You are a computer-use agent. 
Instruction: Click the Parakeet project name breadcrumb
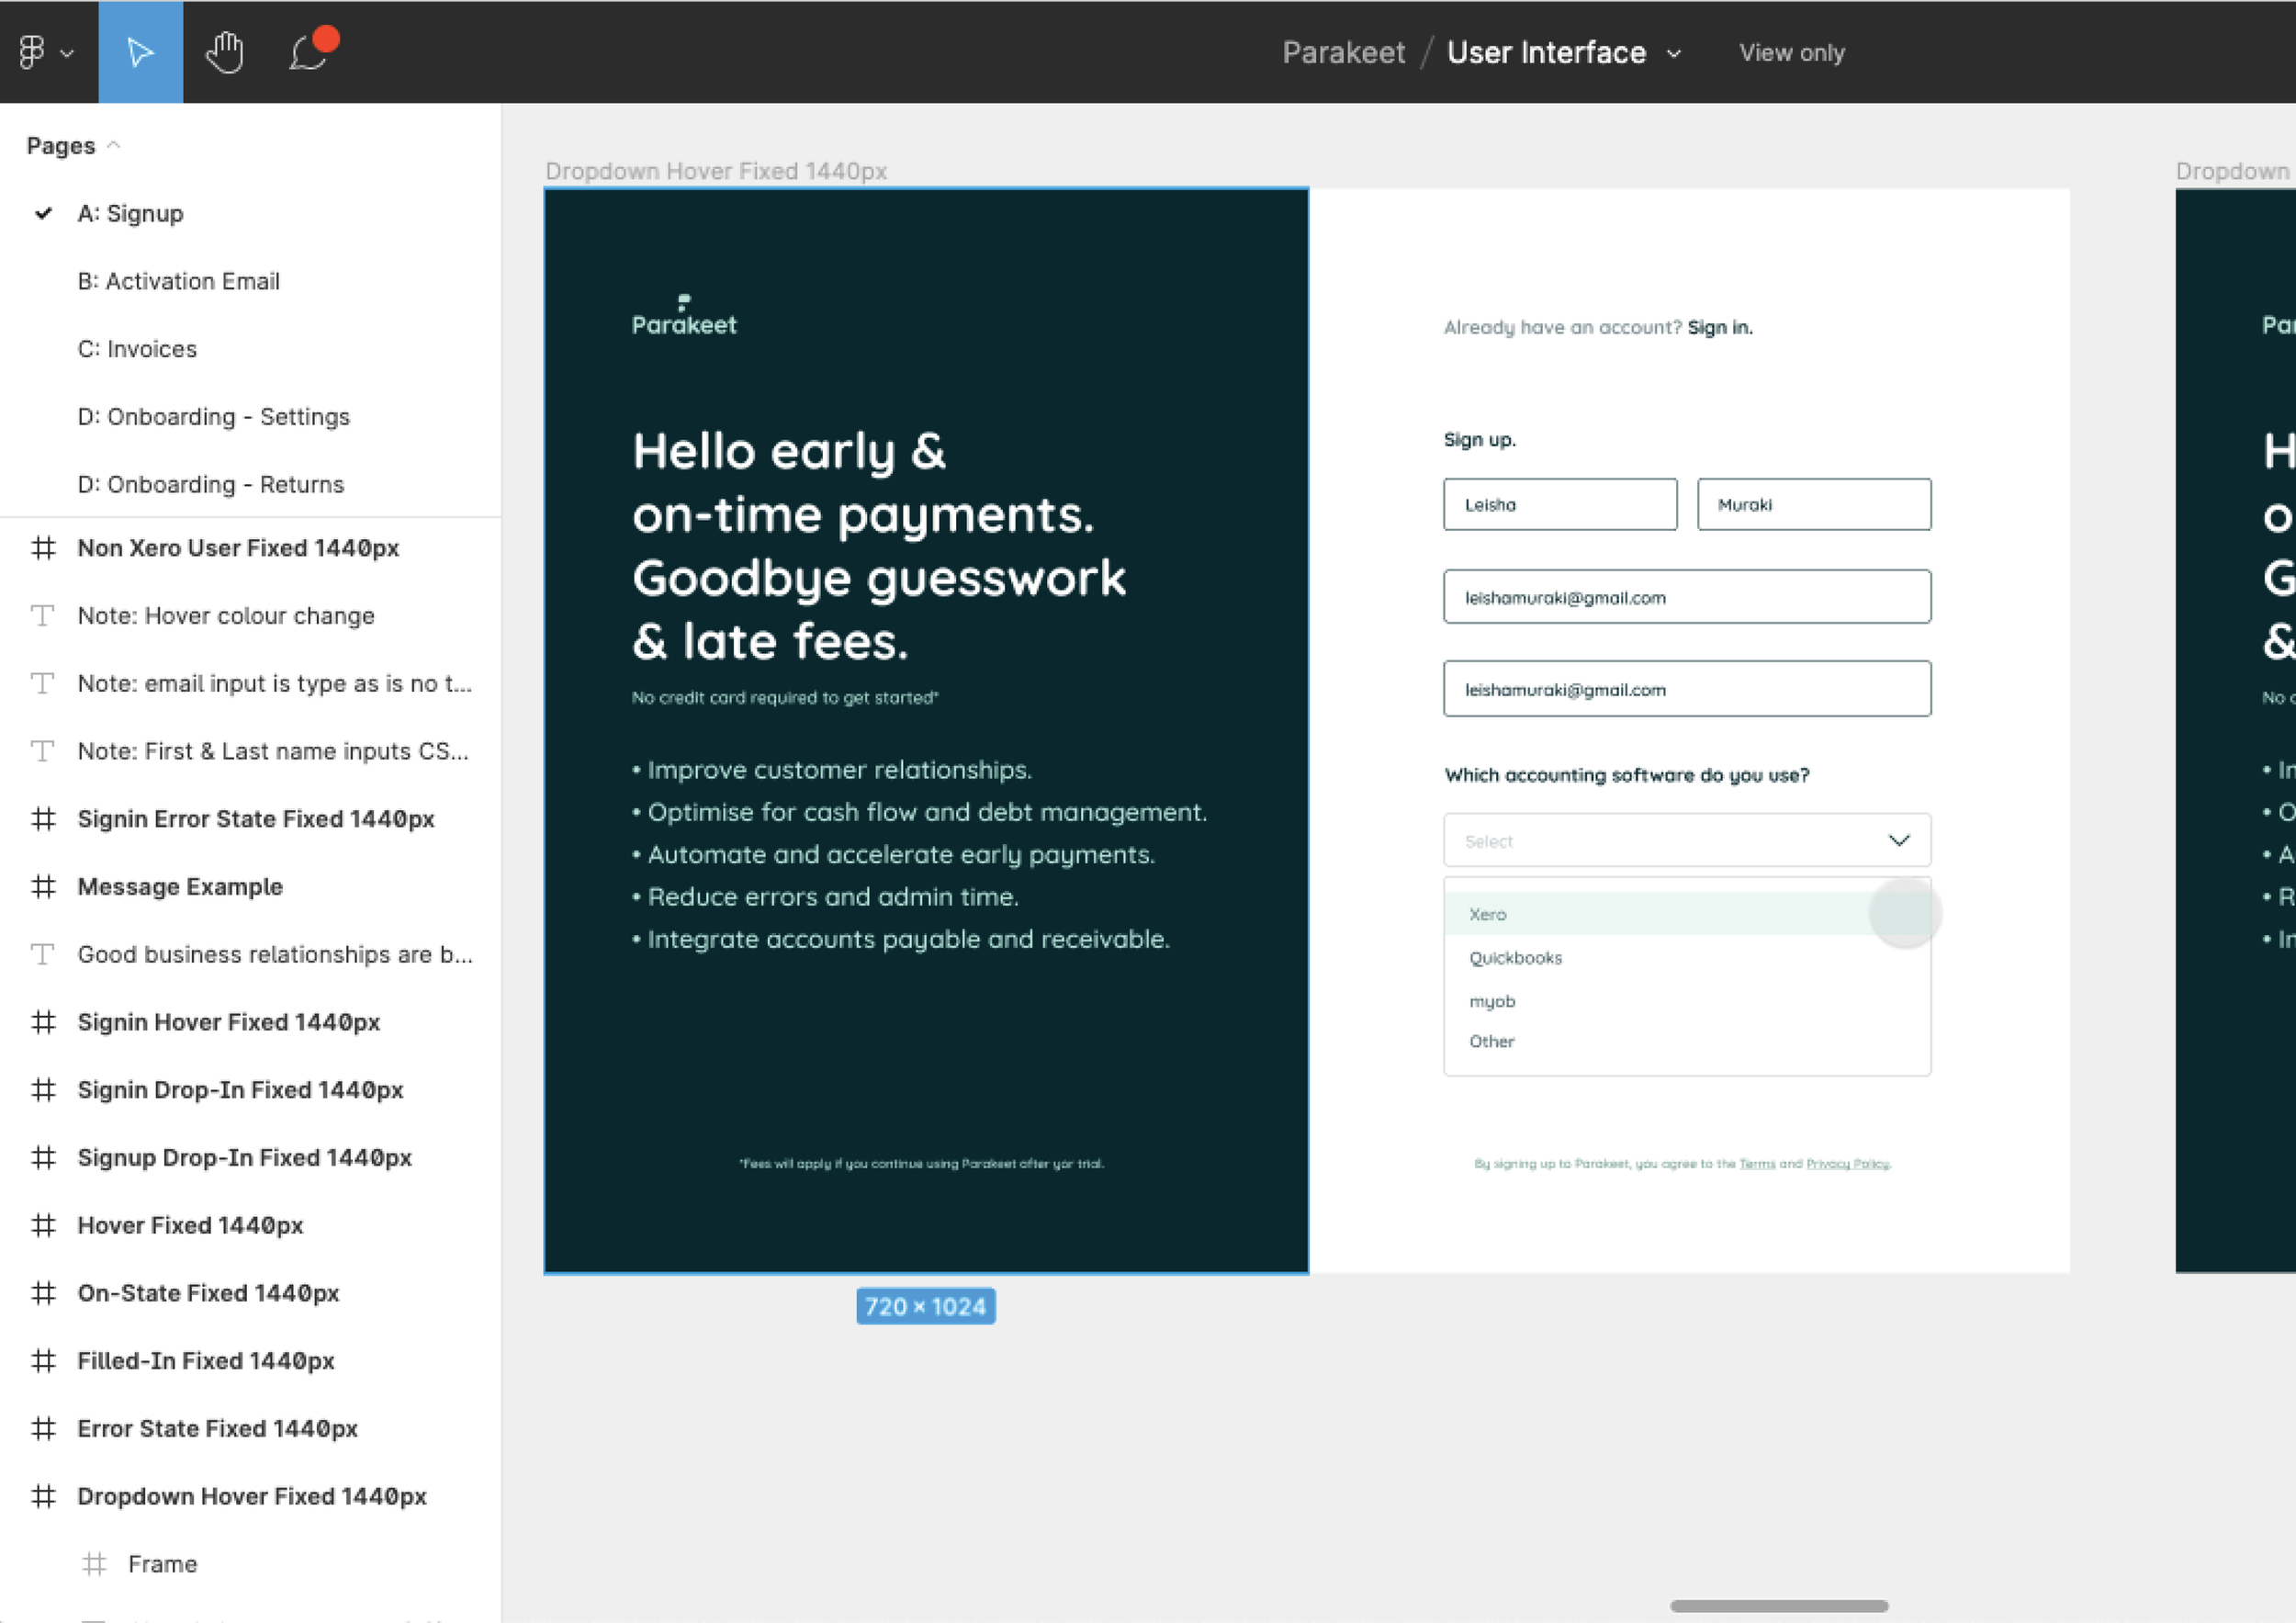click(x=1342, y=53)
